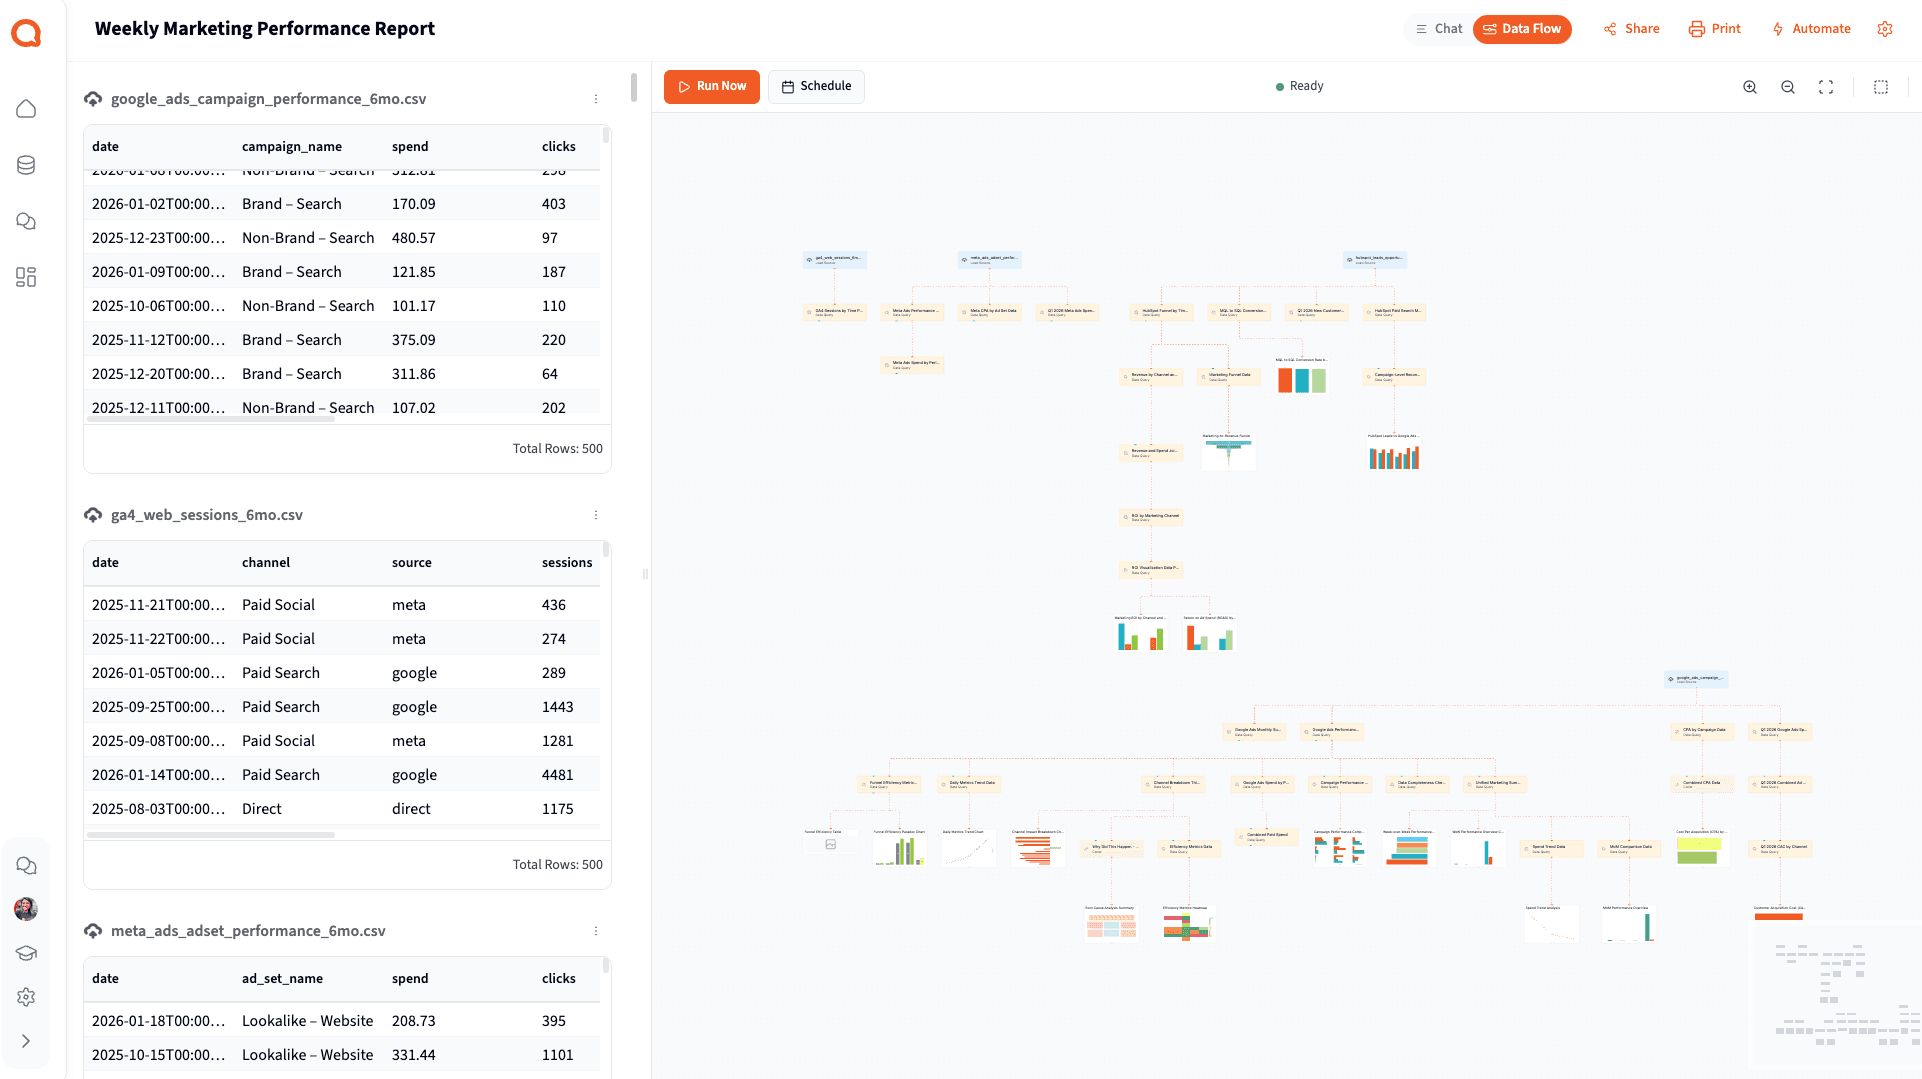Expand the sidebar with the chevron arrow

(x=26, y=1041)
